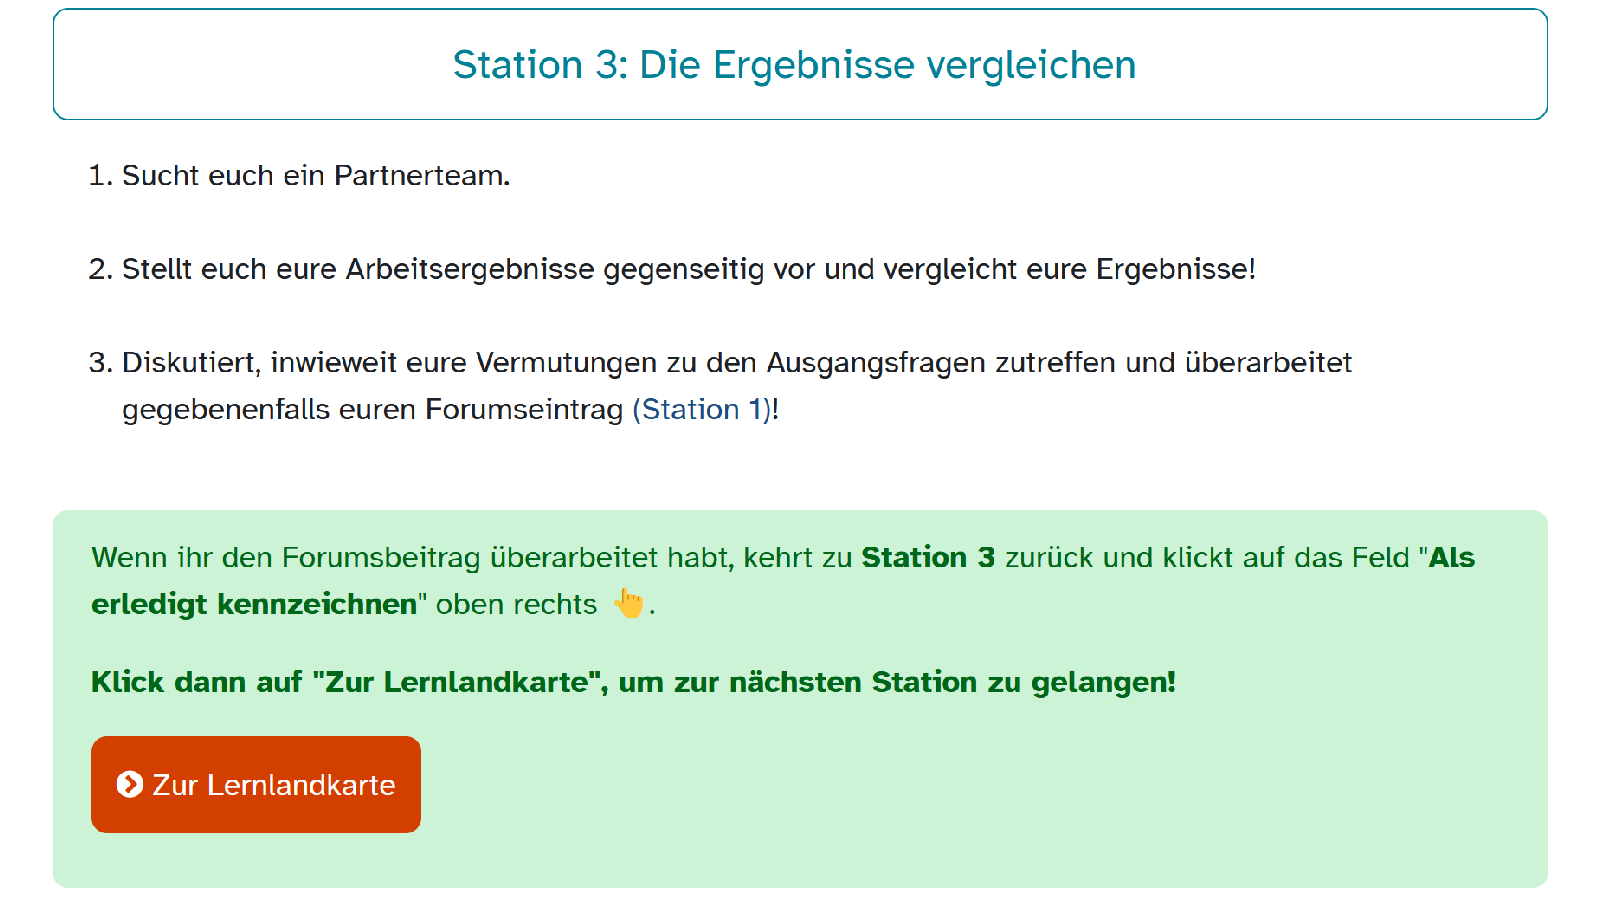Click the sentence starting "Stellt euch eure Arbeitsergebnisse"

(688, 270)
